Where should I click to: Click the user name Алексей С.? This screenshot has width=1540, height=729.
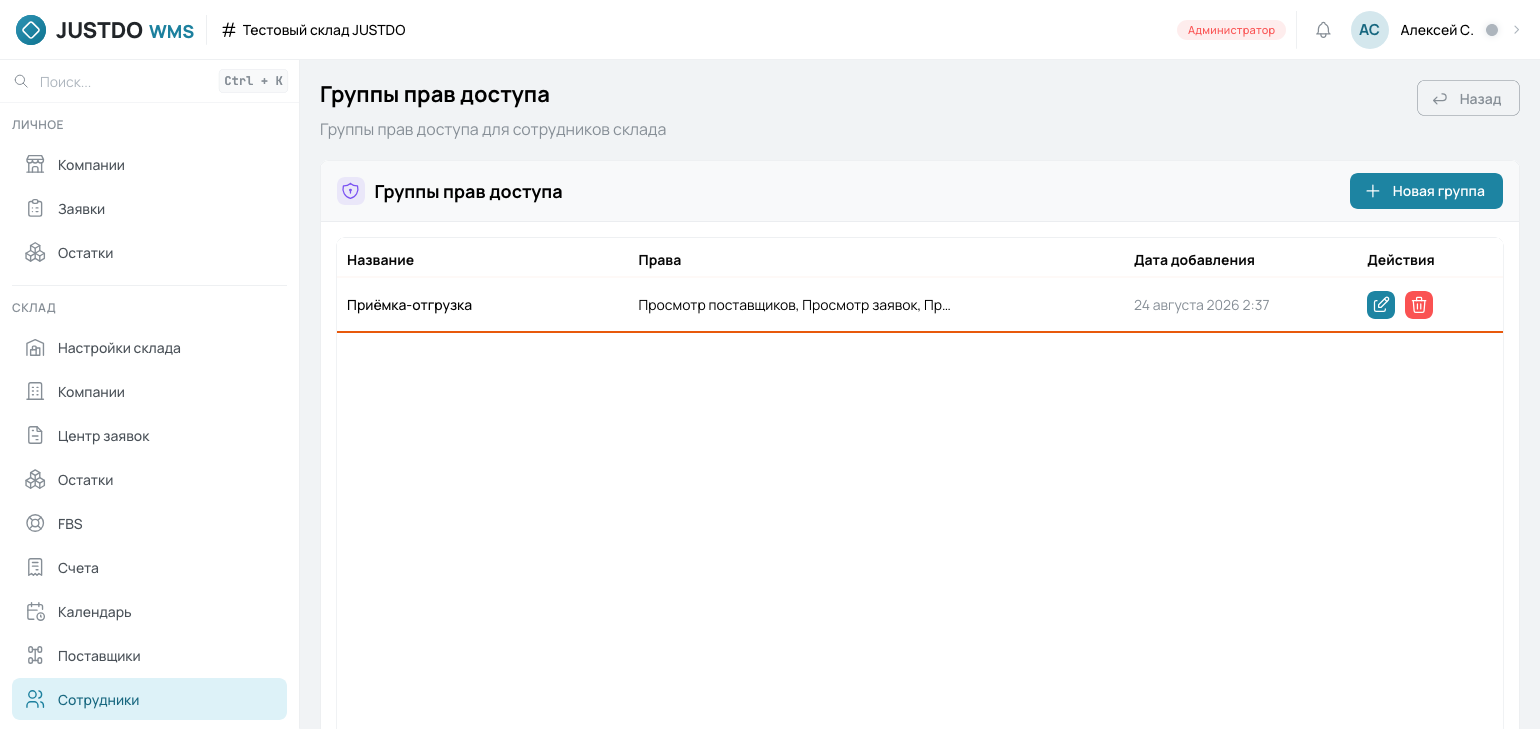click(x=1437, y=30)
